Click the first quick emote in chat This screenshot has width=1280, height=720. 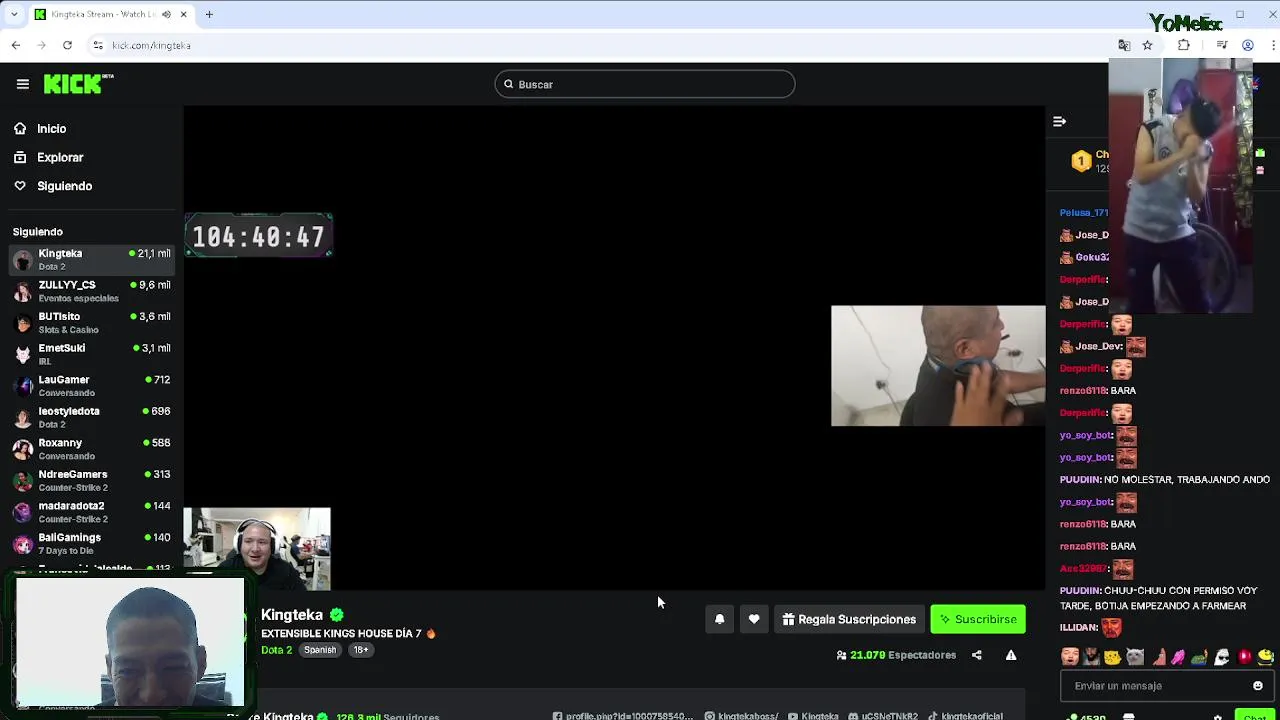[x=1070, y=657]
